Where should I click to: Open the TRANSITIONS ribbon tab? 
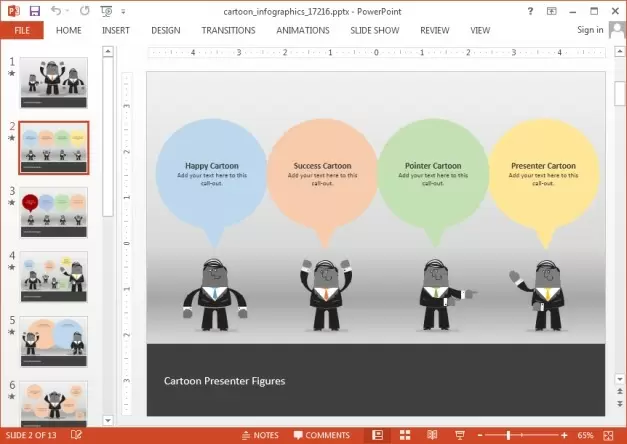coord(228,30)
